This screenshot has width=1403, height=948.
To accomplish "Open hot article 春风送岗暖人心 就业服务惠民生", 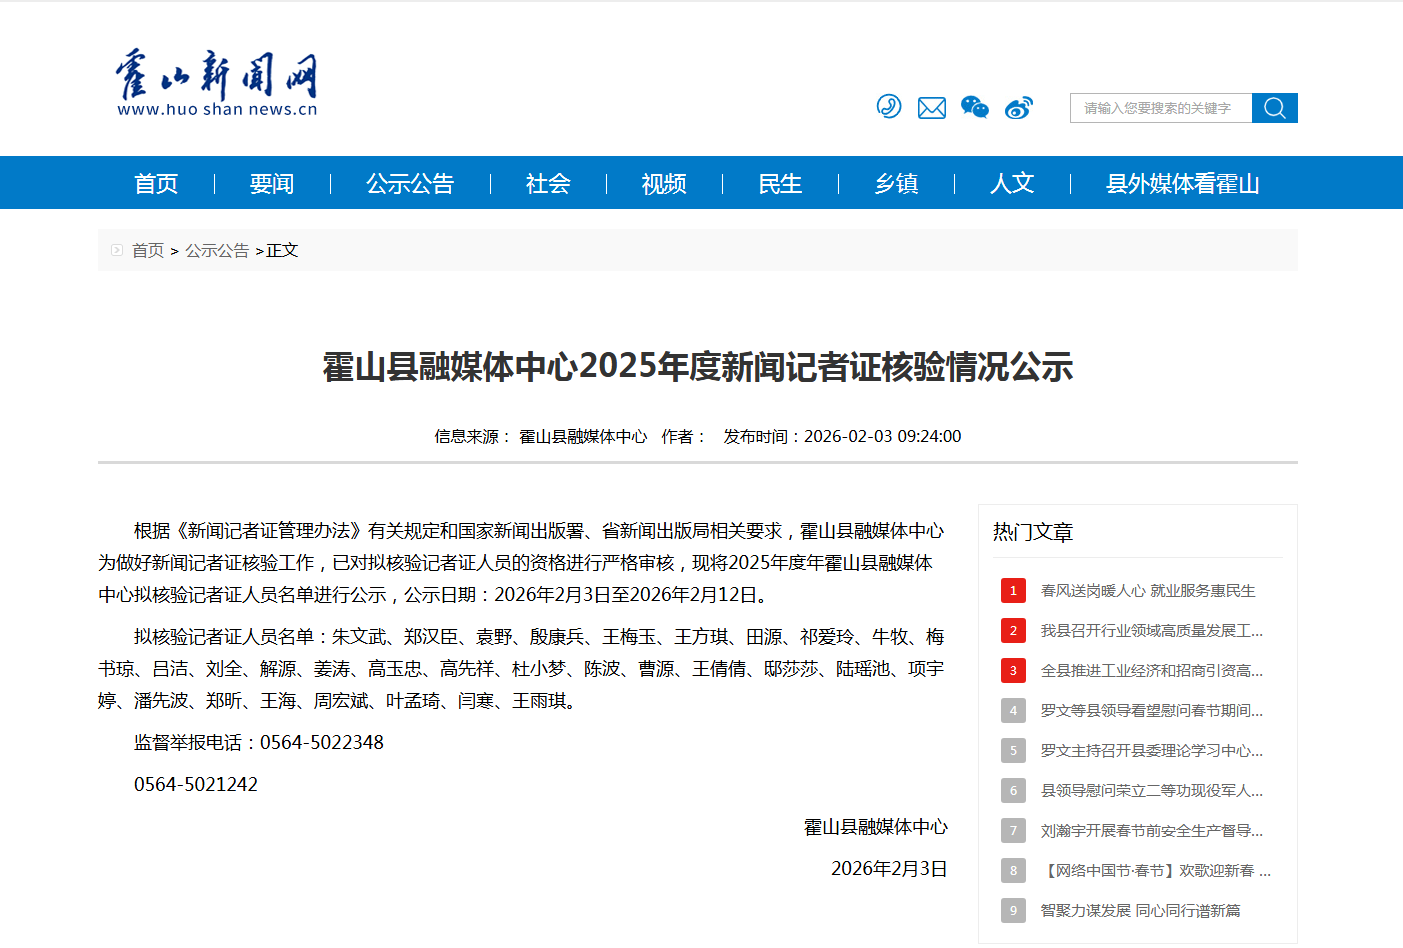I will 1148,591.
